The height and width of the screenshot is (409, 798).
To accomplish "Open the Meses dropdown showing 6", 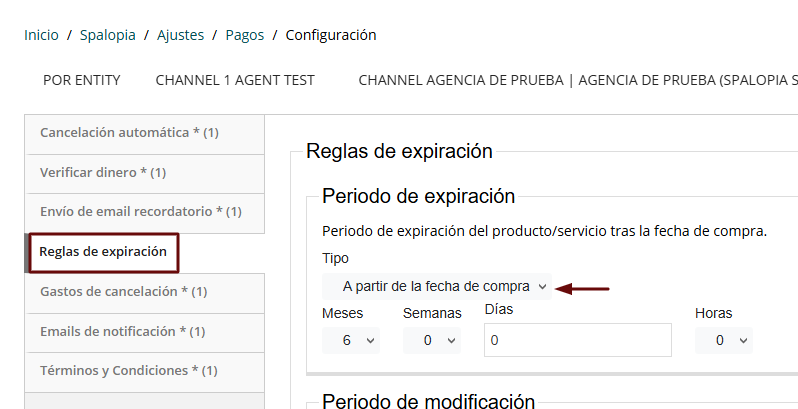I will point(351,340).
